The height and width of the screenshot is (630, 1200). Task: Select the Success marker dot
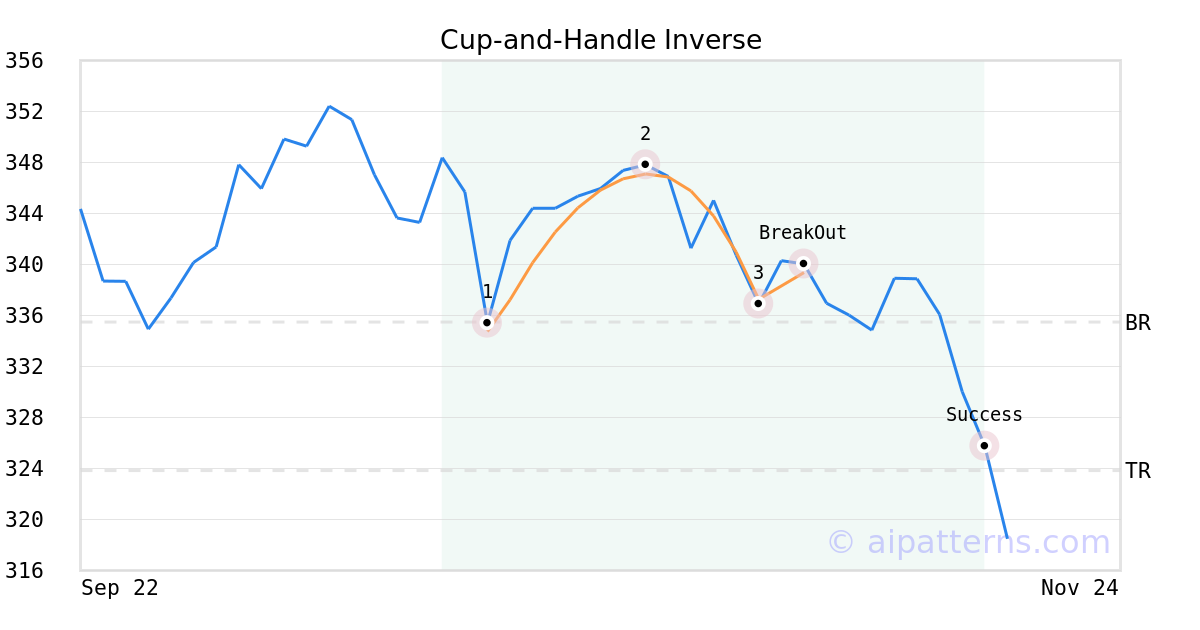coord(984,445)
